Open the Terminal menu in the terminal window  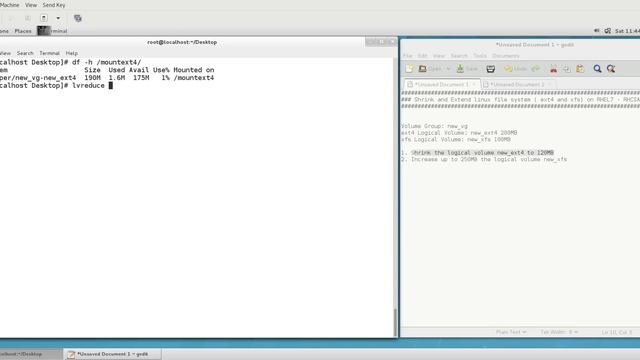[x=49, y=53]
